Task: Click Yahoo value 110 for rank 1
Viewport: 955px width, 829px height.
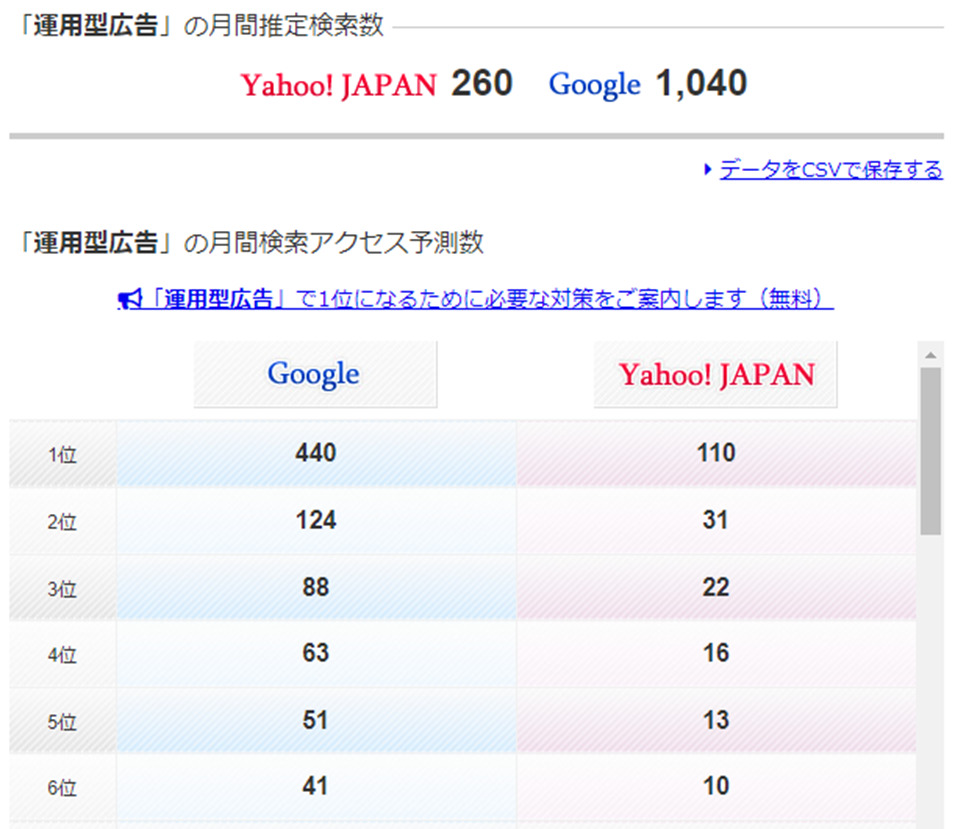Action: [x=716, y=453]
